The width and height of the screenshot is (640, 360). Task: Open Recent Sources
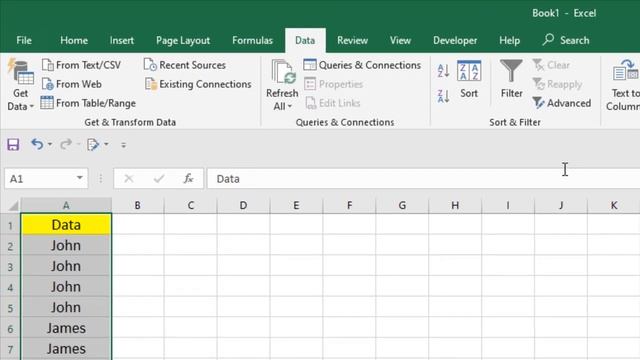pyautogui.click(x=184, y=65)
